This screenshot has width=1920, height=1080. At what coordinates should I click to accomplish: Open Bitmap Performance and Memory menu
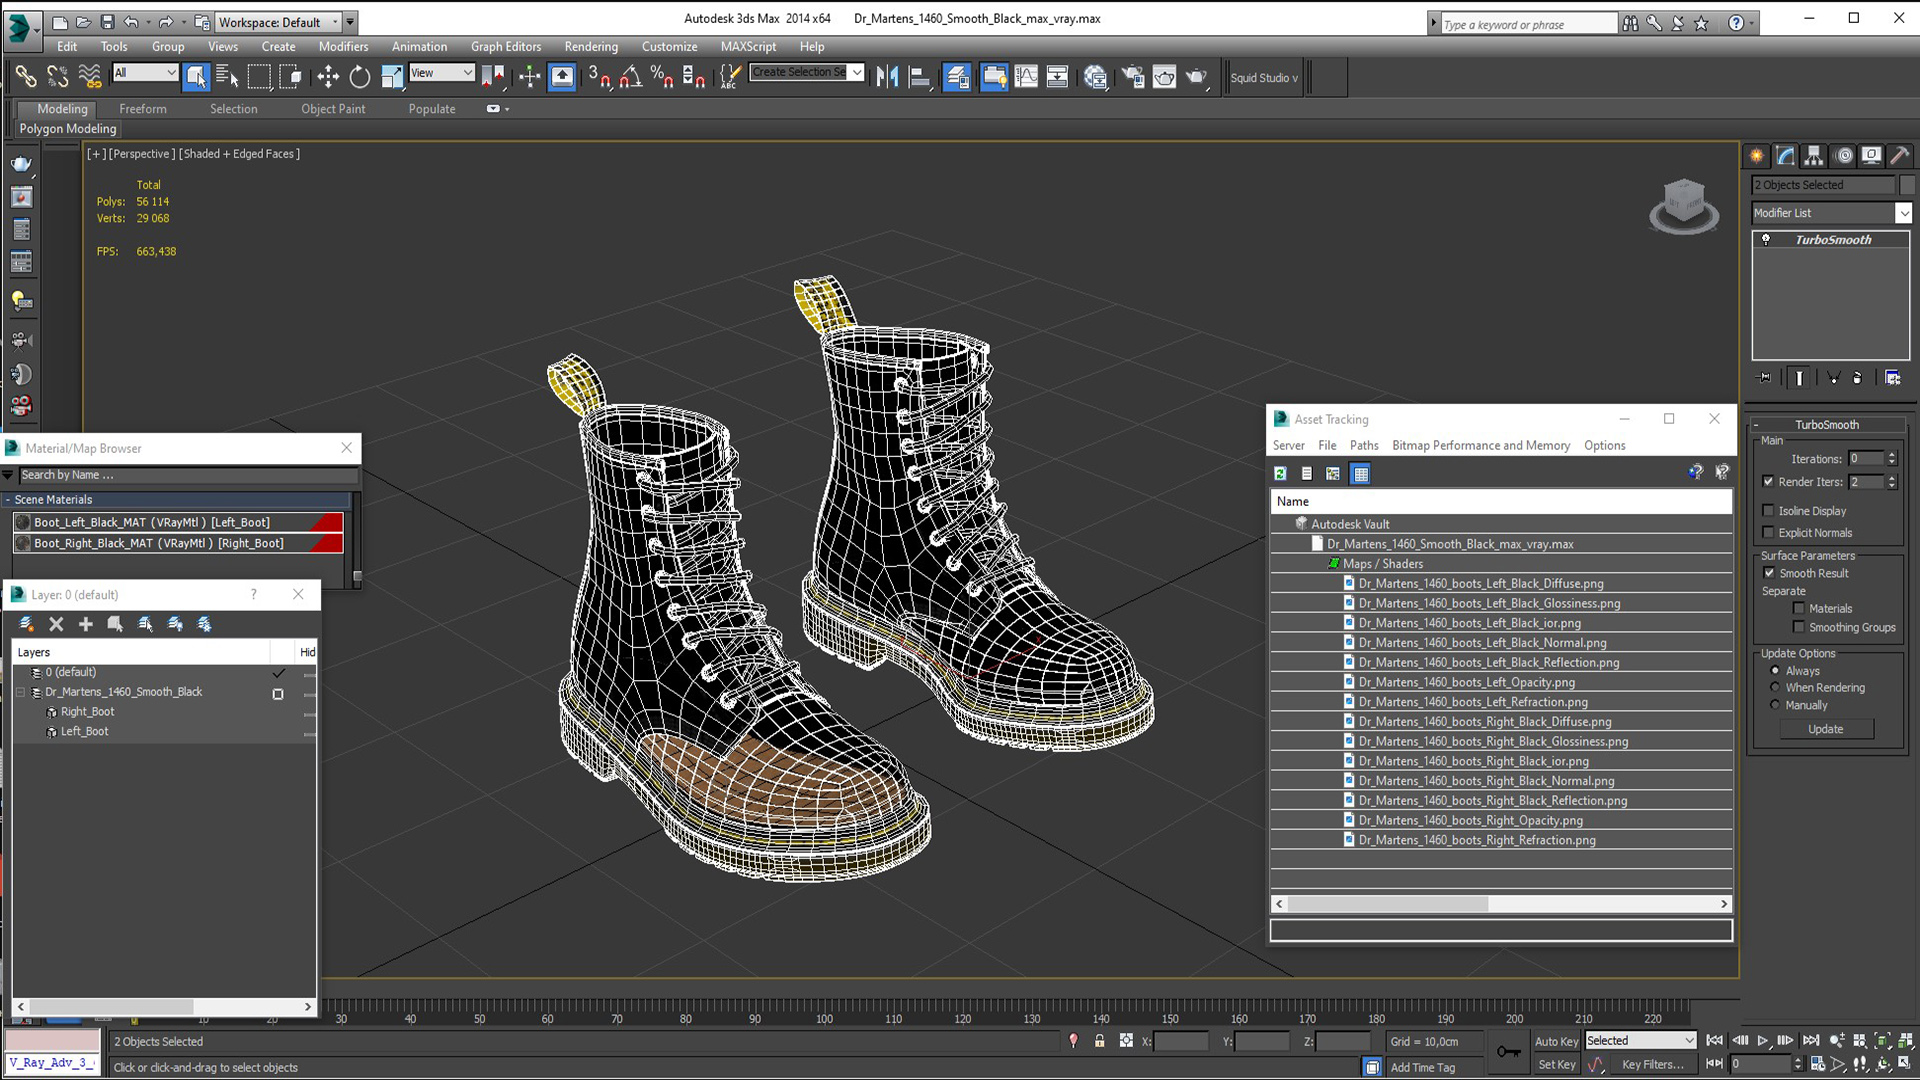[x=1481, y=446]
